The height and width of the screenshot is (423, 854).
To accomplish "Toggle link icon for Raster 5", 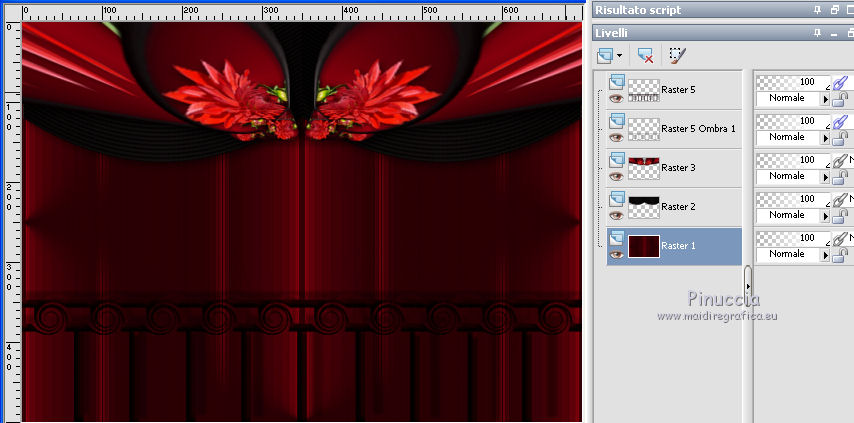I will coord(840,83).
